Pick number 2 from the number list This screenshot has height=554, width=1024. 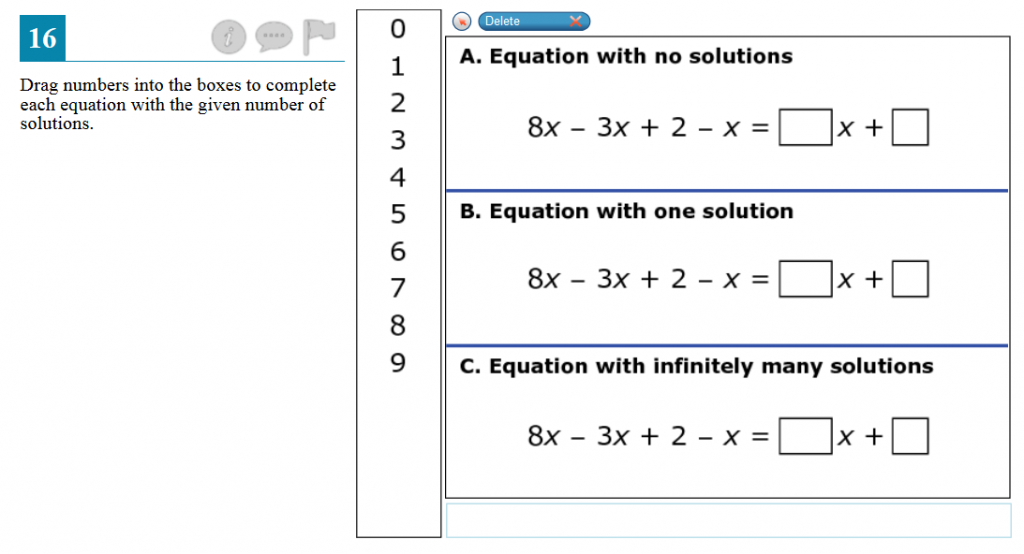point(398,103)
